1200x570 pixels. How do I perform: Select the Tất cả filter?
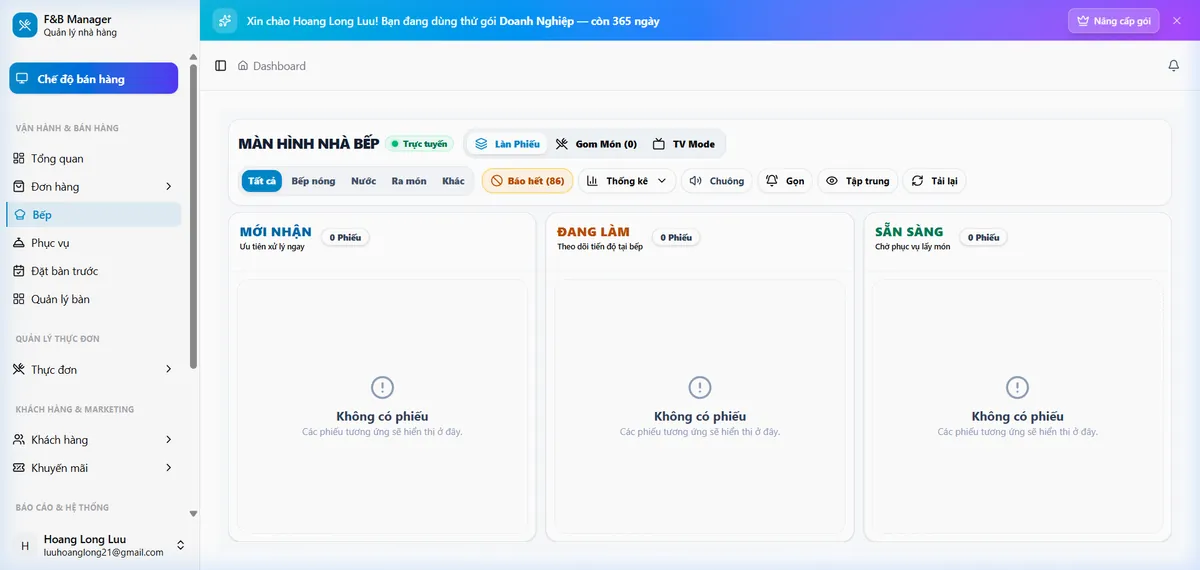click(x=262, y=181)
